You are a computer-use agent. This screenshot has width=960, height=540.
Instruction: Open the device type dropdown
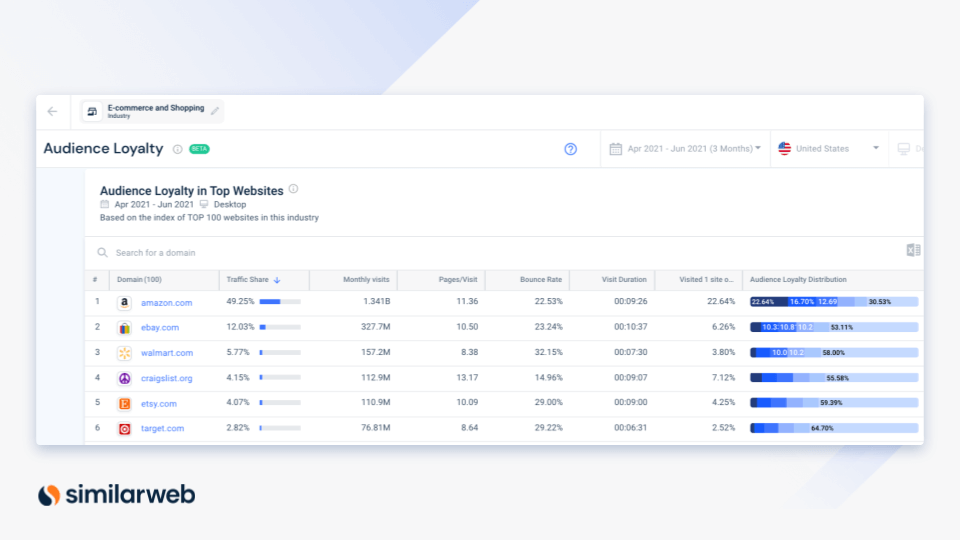pos(908,149)
